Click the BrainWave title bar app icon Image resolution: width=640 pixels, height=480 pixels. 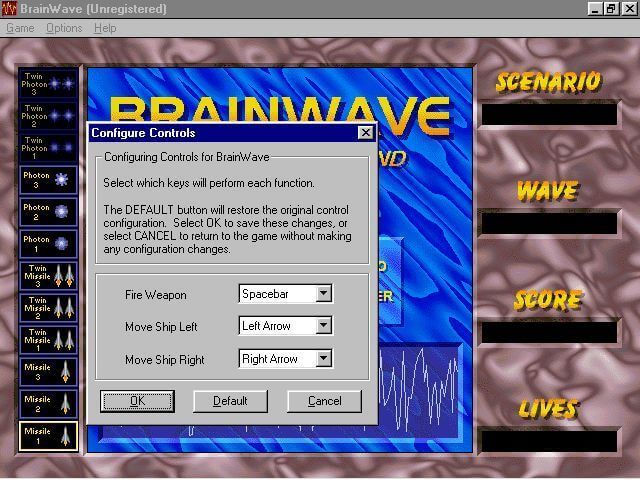click(9, 9)
